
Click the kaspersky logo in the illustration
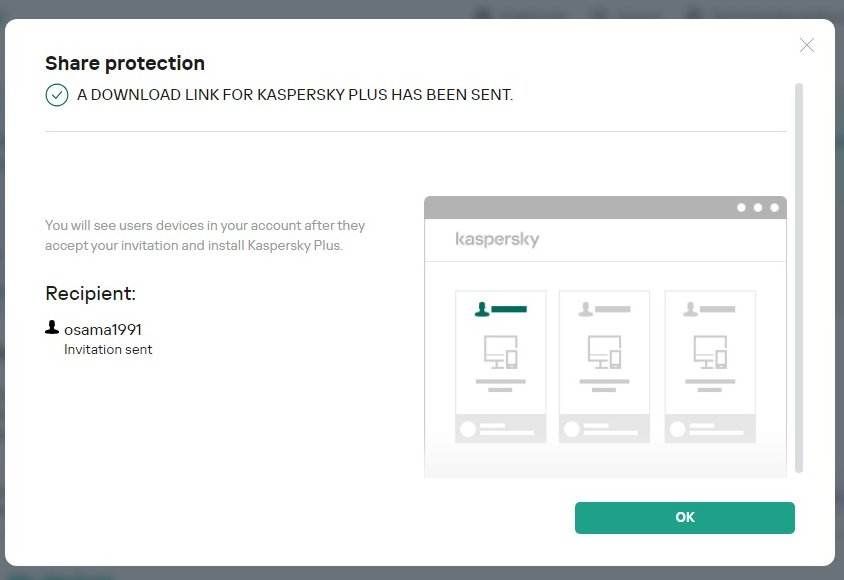[x=497, y=240]
